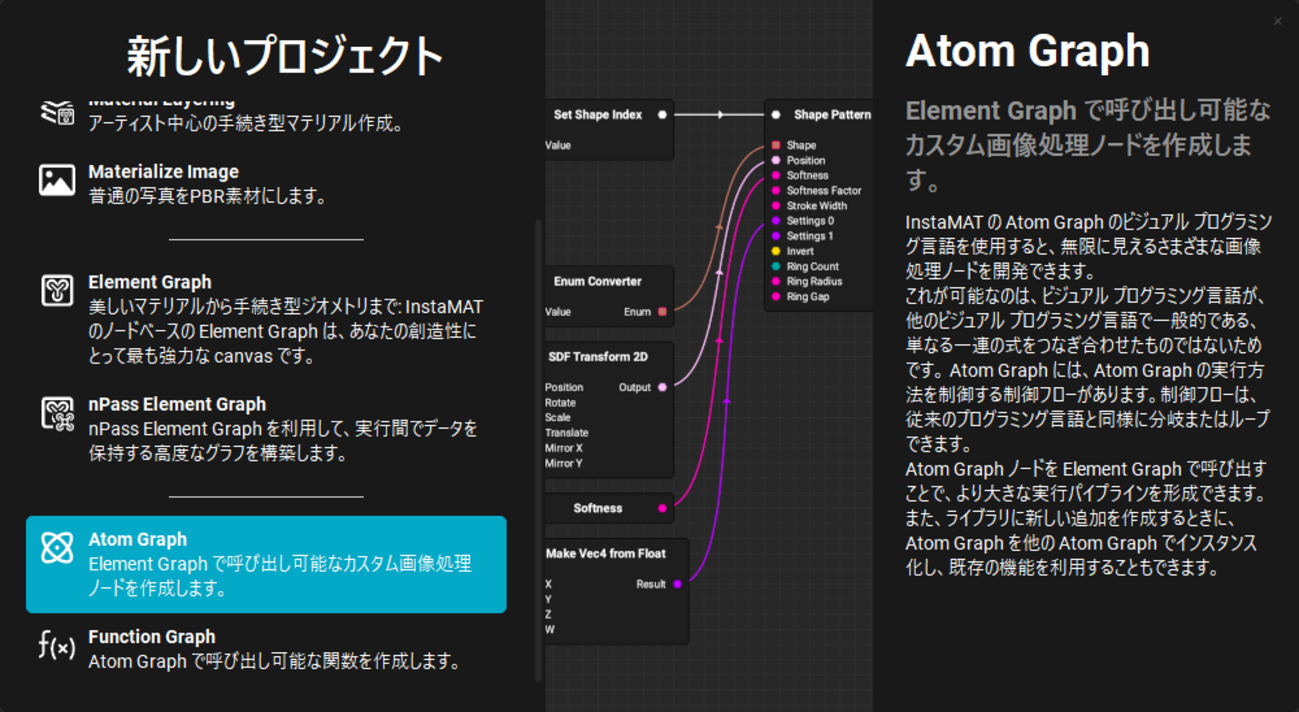Click the Softness node label
Image resolution: width=1299 pixels, height=712 pixels.
(598, 509)
